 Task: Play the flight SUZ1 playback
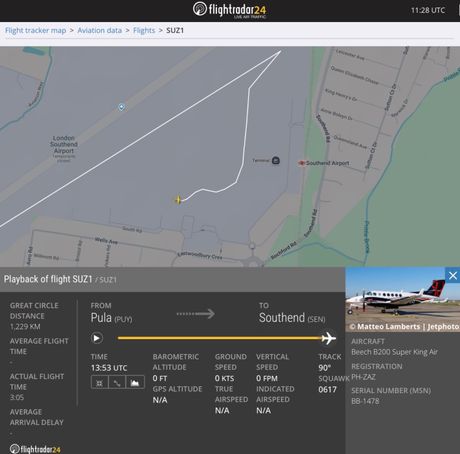(x=97, y=338)
